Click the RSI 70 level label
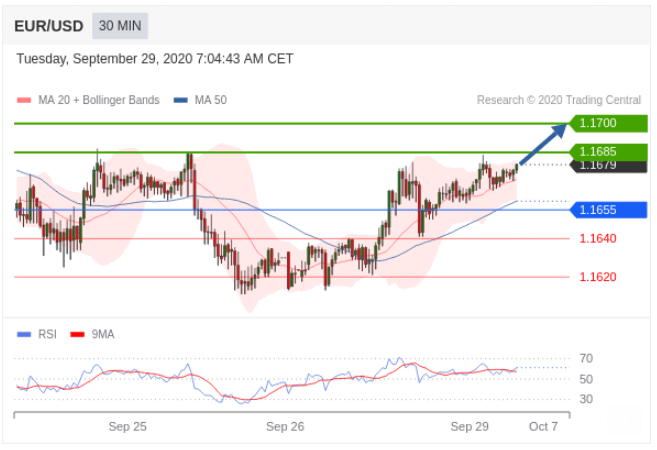 pos(586,359)
